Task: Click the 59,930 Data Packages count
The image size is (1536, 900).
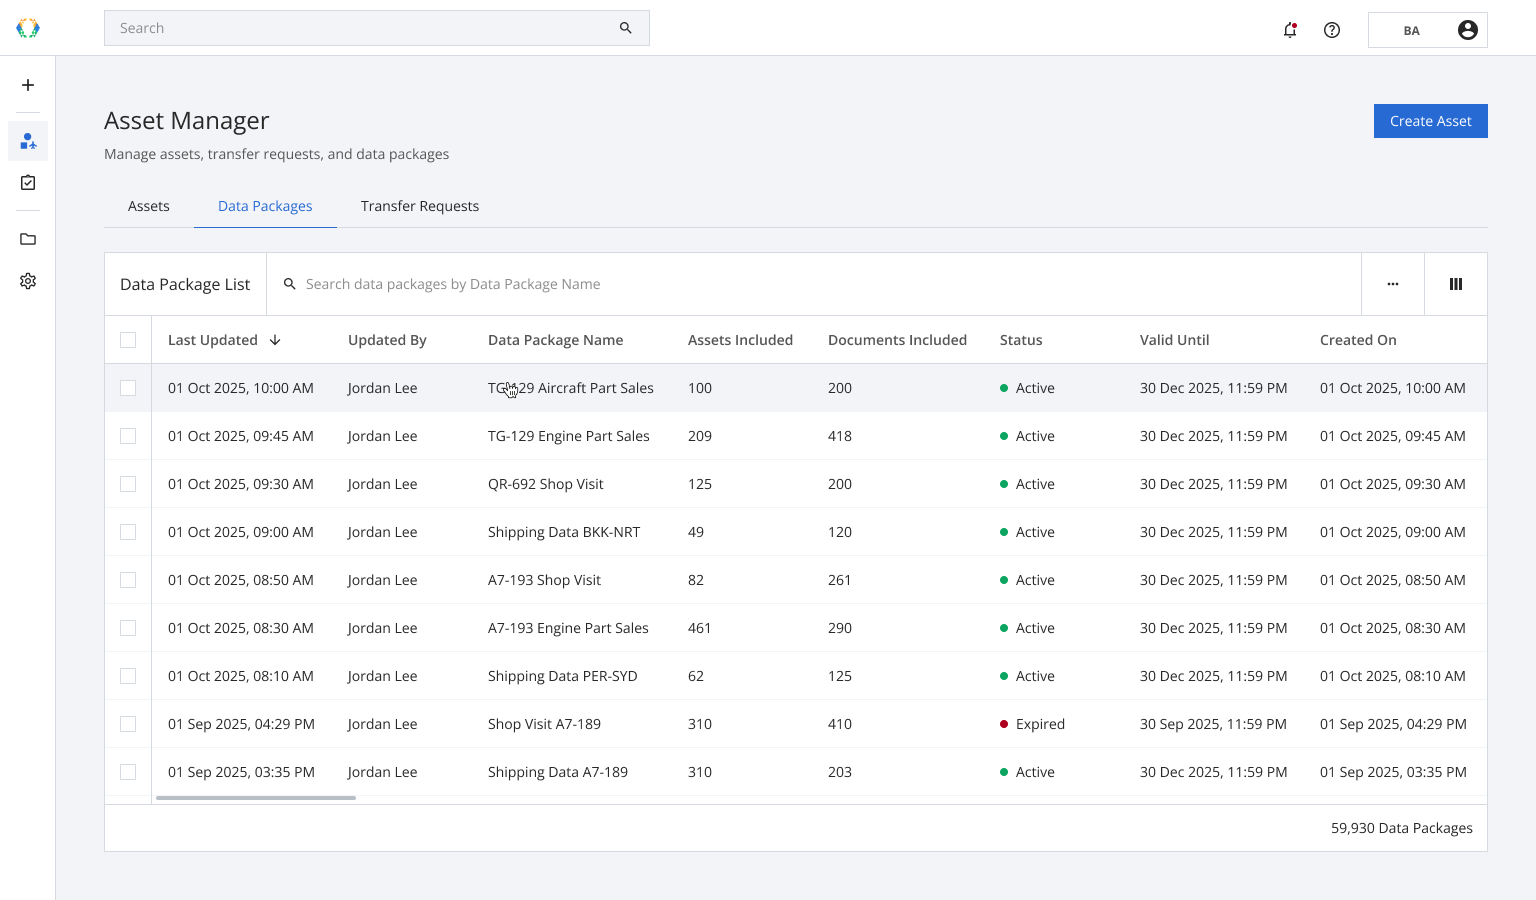Action: (x=1401, y=828)
